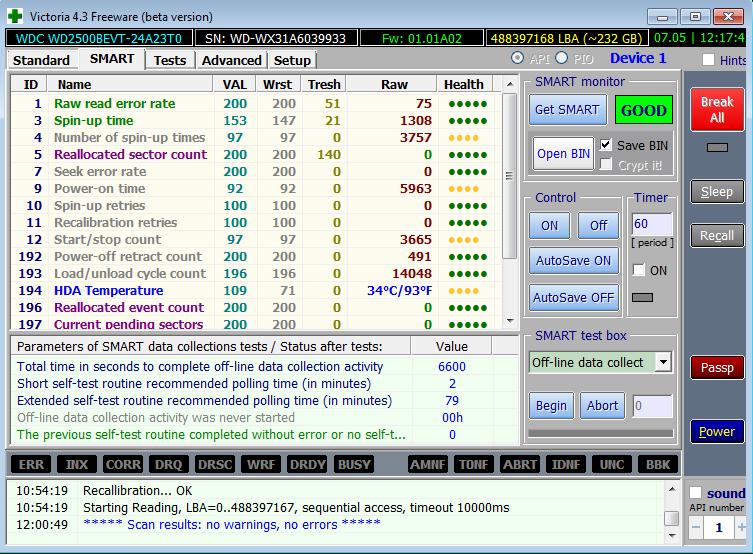Select the HDA Temperature row
Viewport: 753px width, 554px height.
[255, 290]
